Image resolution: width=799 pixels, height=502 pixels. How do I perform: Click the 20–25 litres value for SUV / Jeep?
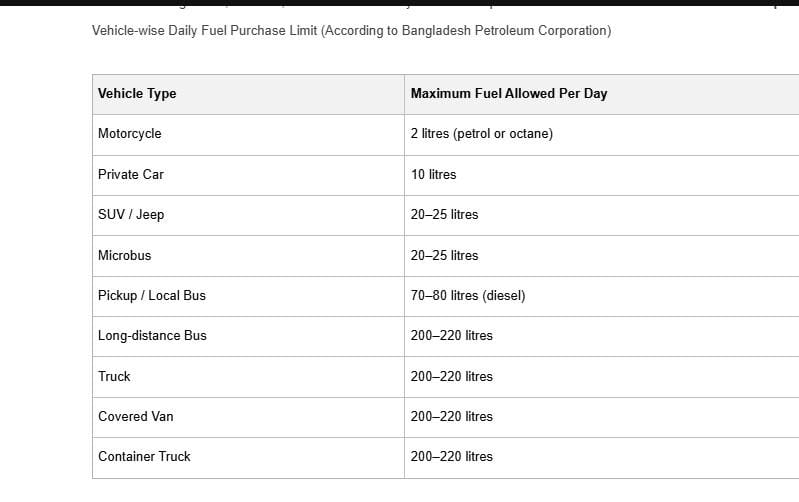pos(444,214)
